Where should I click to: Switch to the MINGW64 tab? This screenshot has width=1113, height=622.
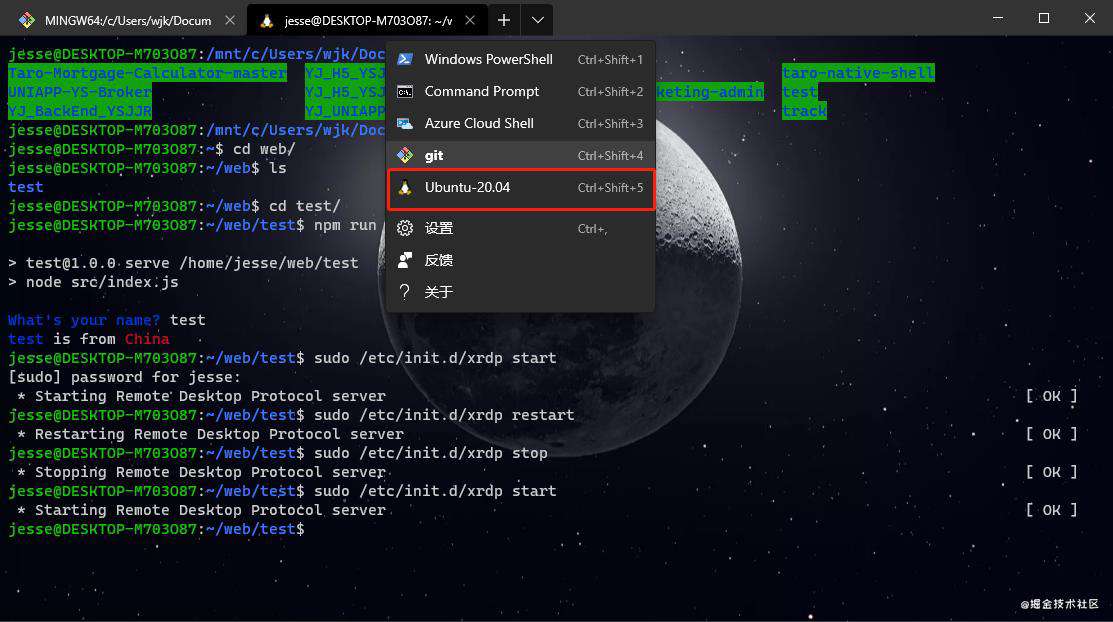coord(128,21)
